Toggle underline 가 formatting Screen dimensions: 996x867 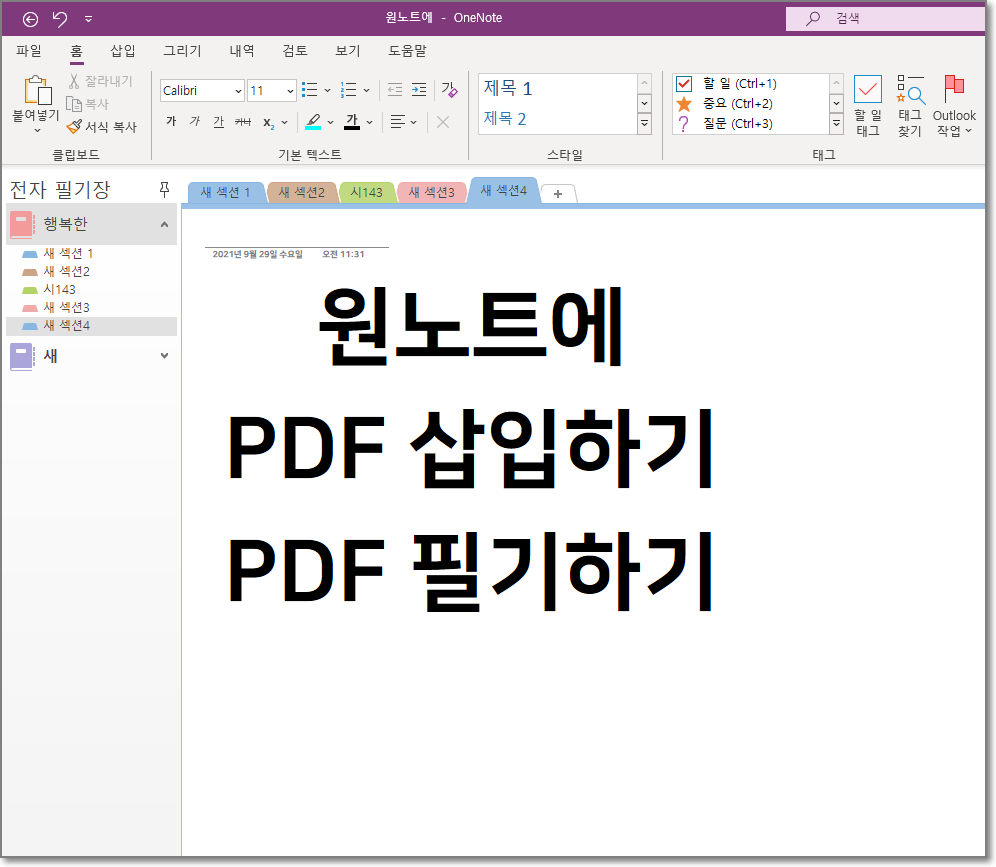pos(219,121)
